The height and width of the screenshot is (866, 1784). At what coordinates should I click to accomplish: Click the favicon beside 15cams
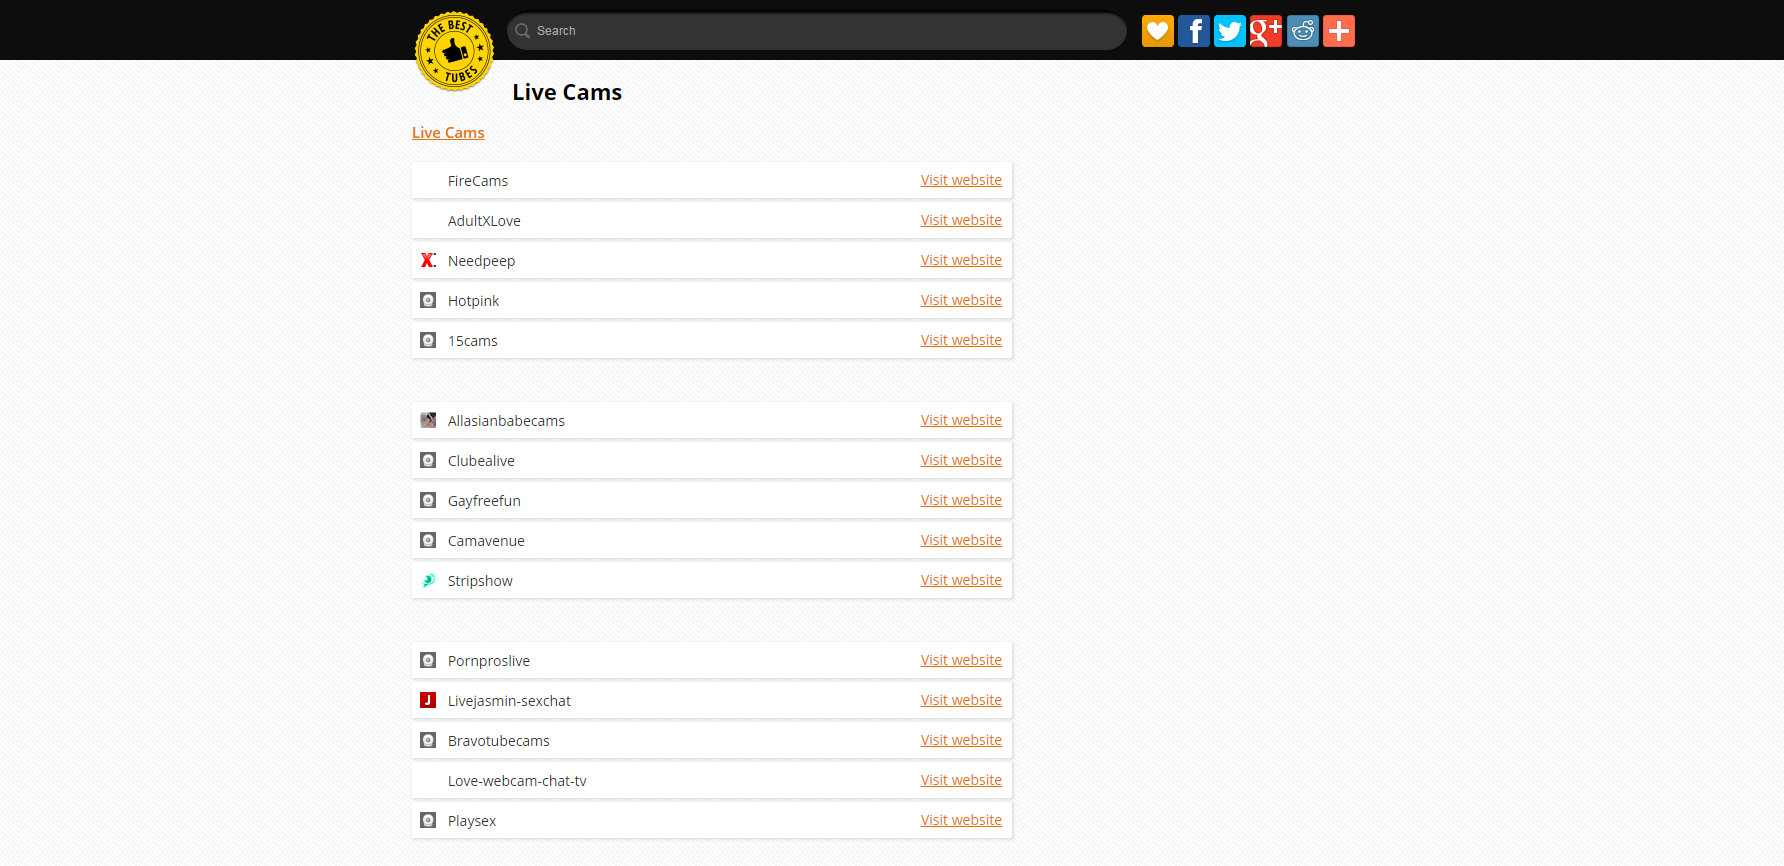(428, 340)
